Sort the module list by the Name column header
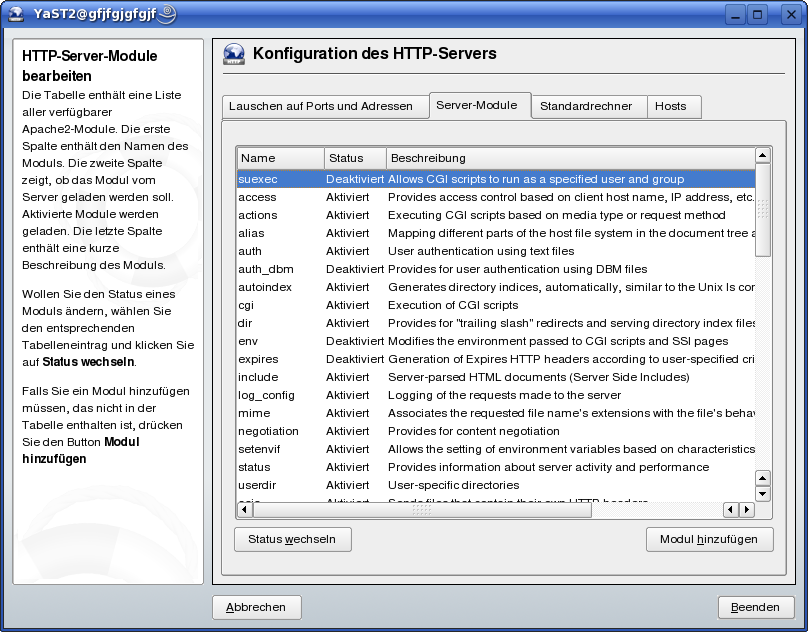The image size is (808, 632). [x=280, y=158]
